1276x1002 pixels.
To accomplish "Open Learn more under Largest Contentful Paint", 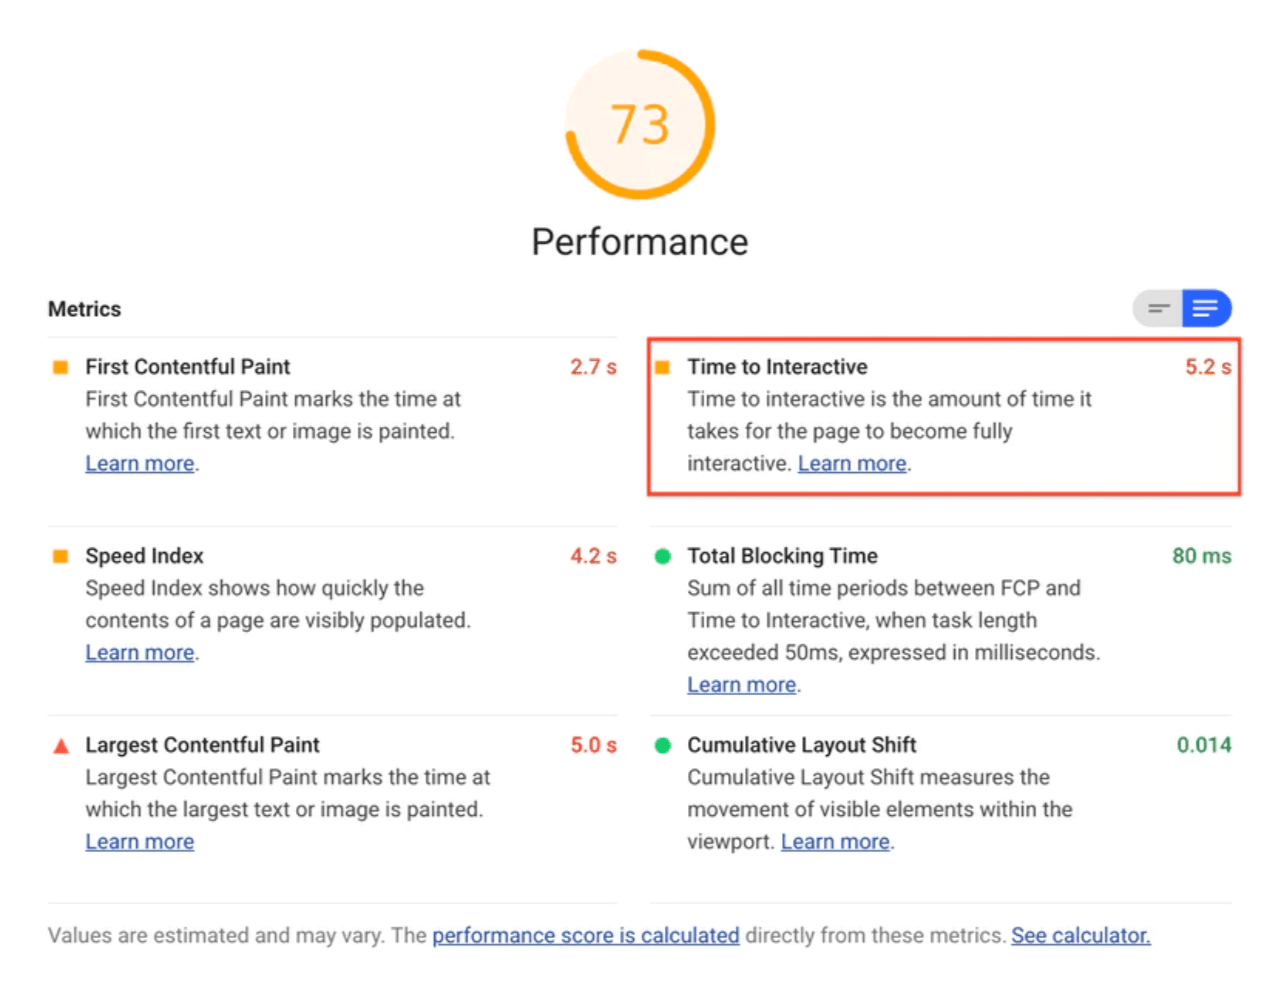I will tap(140, 841).
